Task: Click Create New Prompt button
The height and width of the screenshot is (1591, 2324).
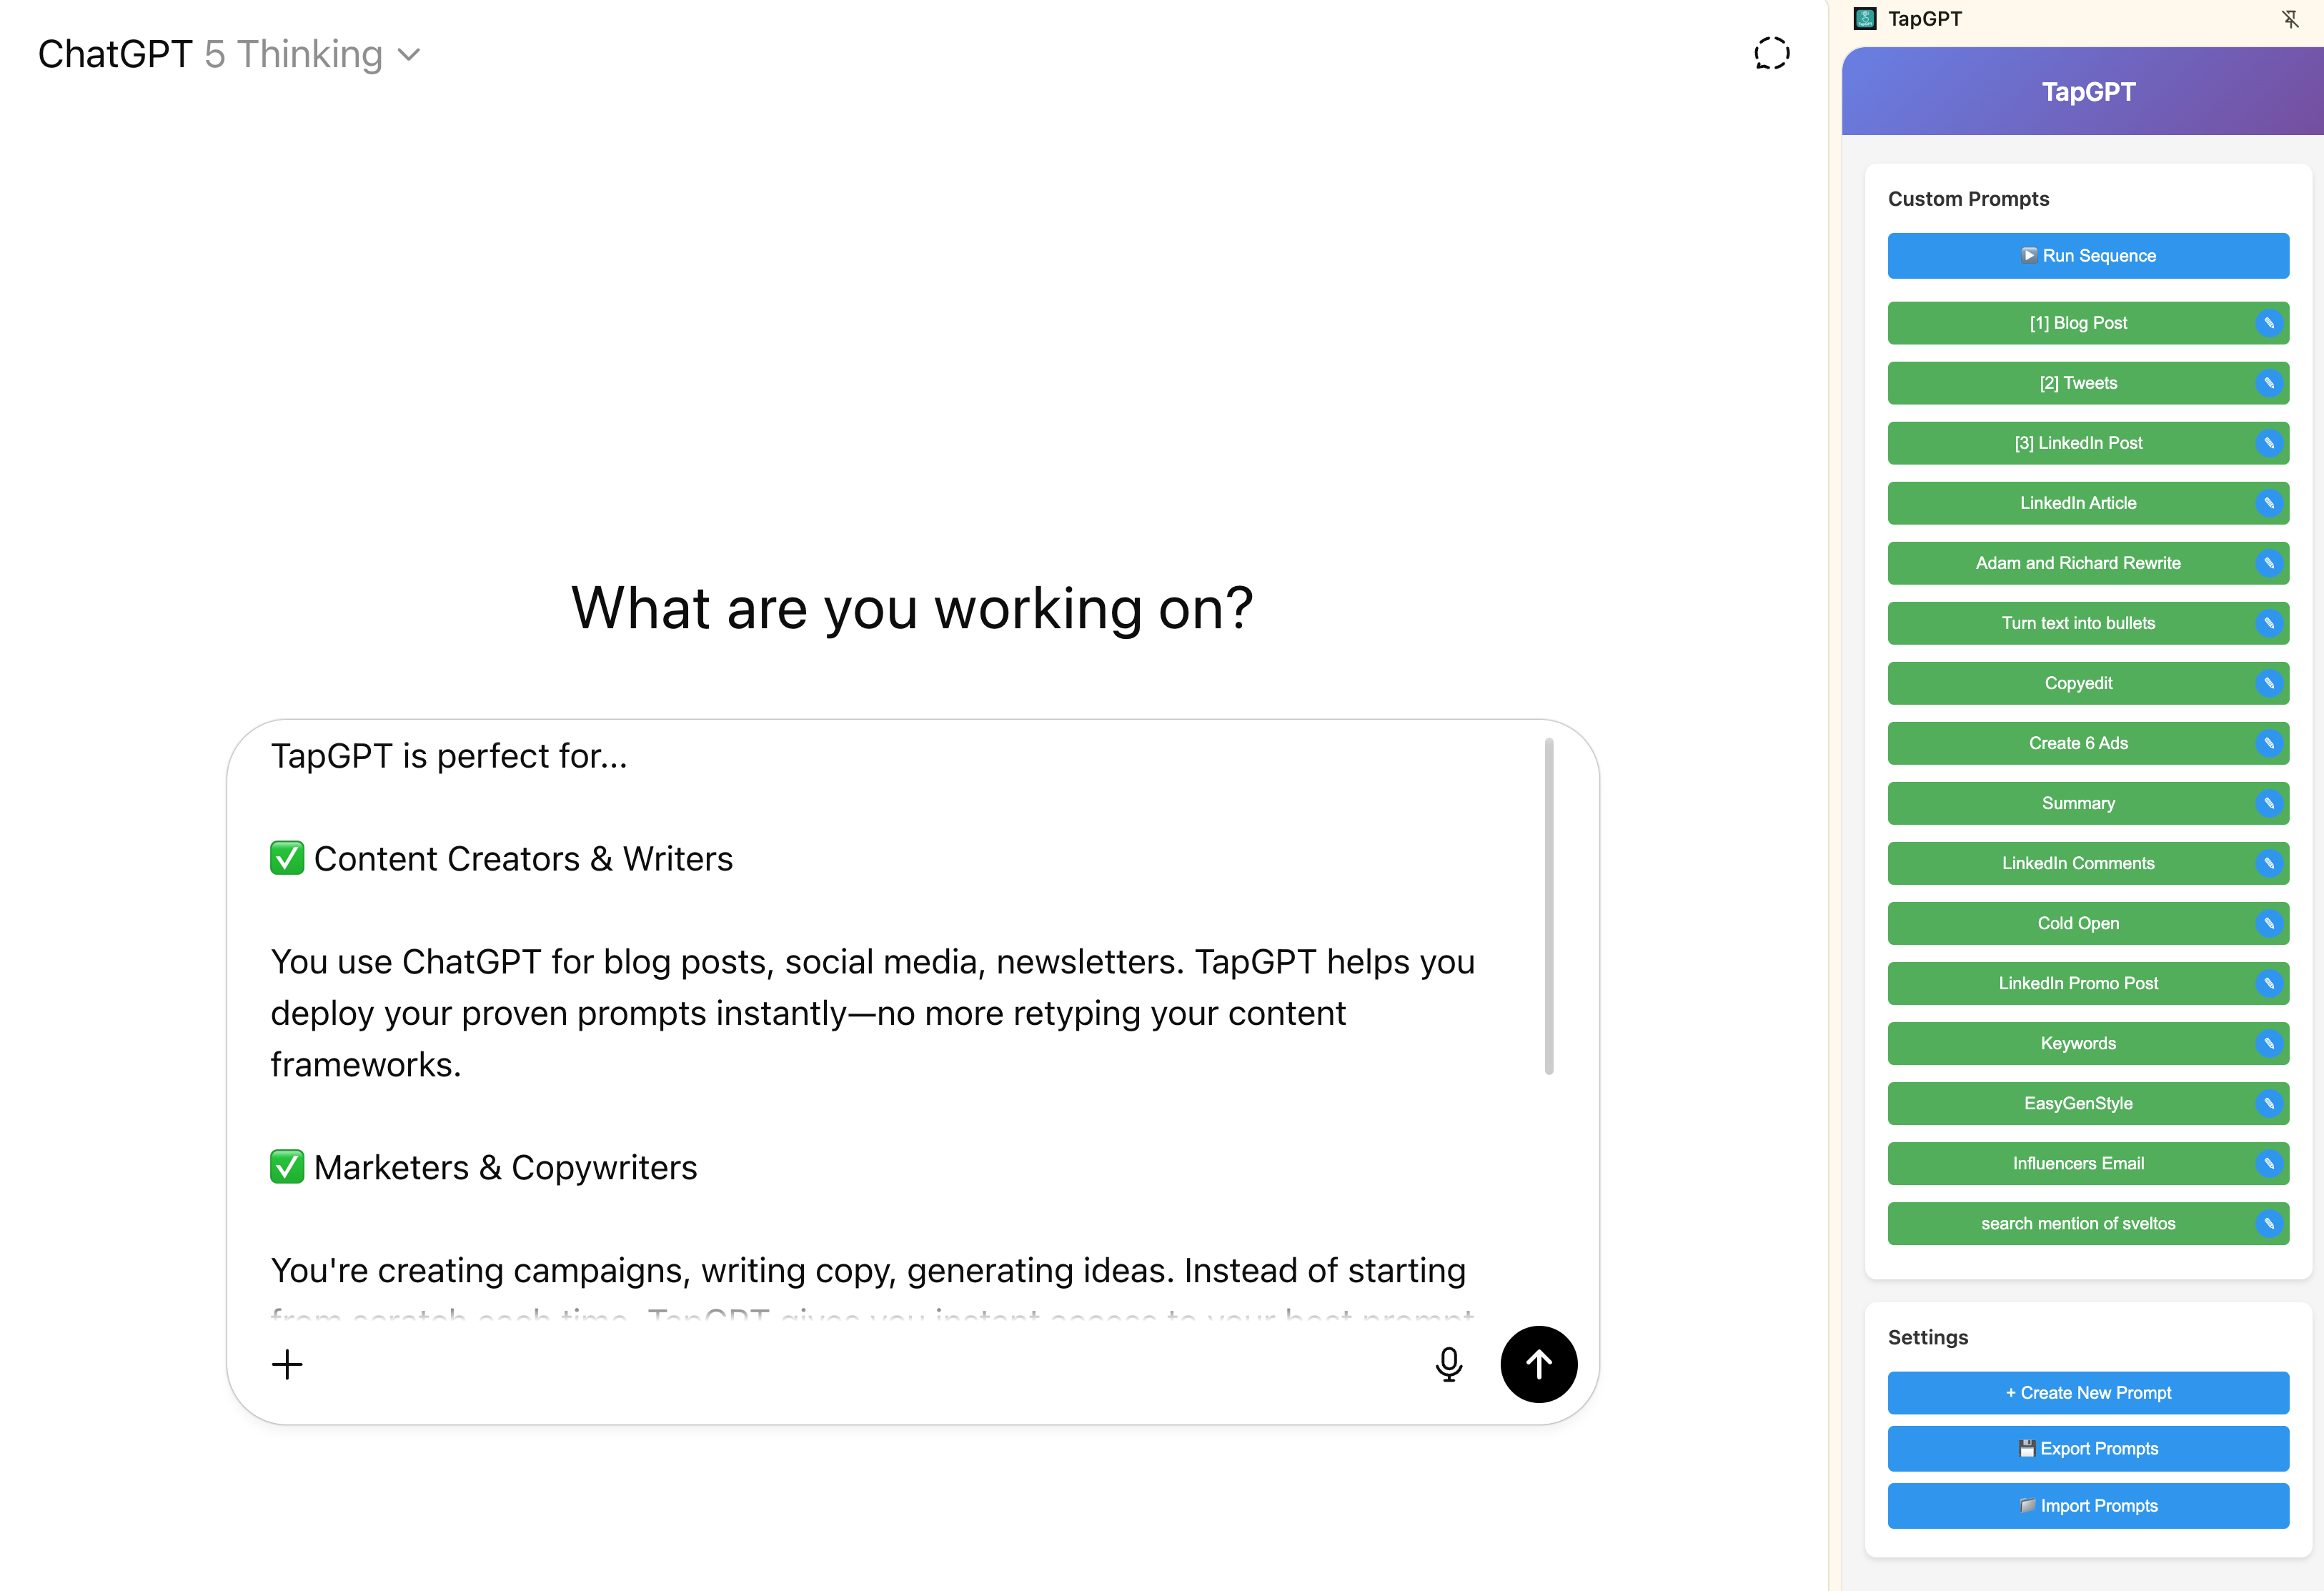Action: [2088, 1393]
